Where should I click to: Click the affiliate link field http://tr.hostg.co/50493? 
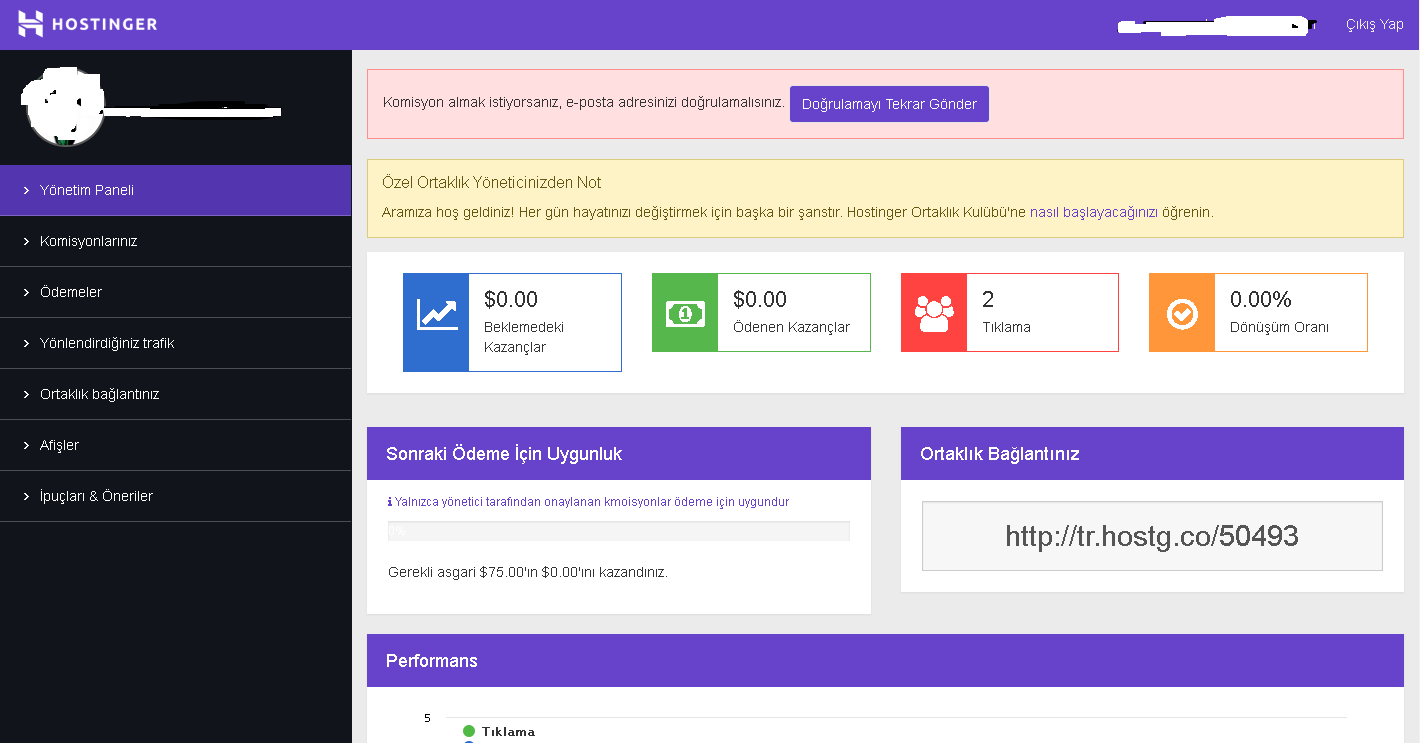pos(1152,536)
